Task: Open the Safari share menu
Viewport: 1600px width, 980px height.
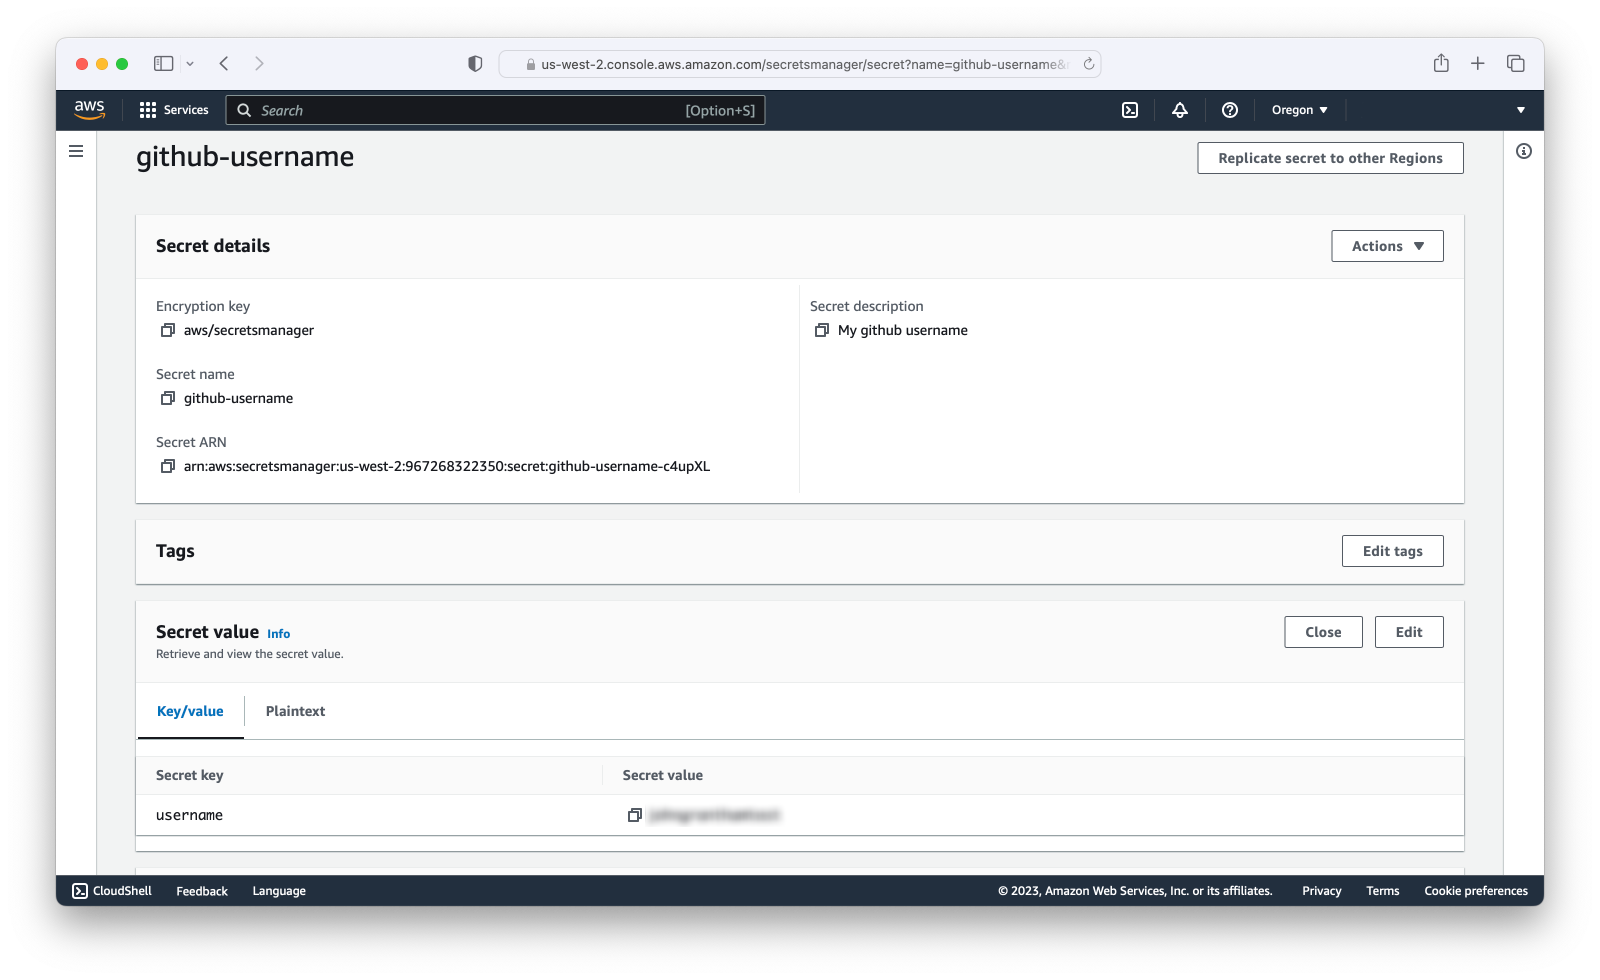Action: pyautogui.click(x=1441, y=63)
